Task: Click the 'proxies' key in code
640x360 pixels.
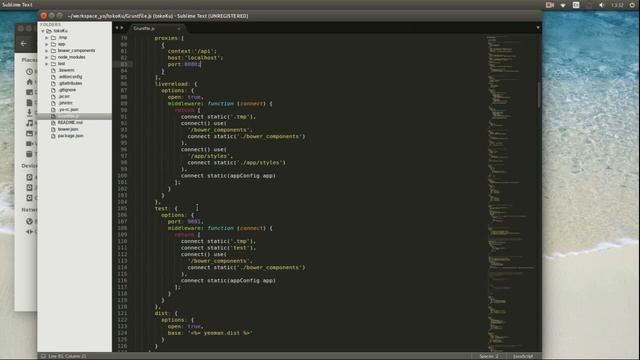Action: point(166,38)
